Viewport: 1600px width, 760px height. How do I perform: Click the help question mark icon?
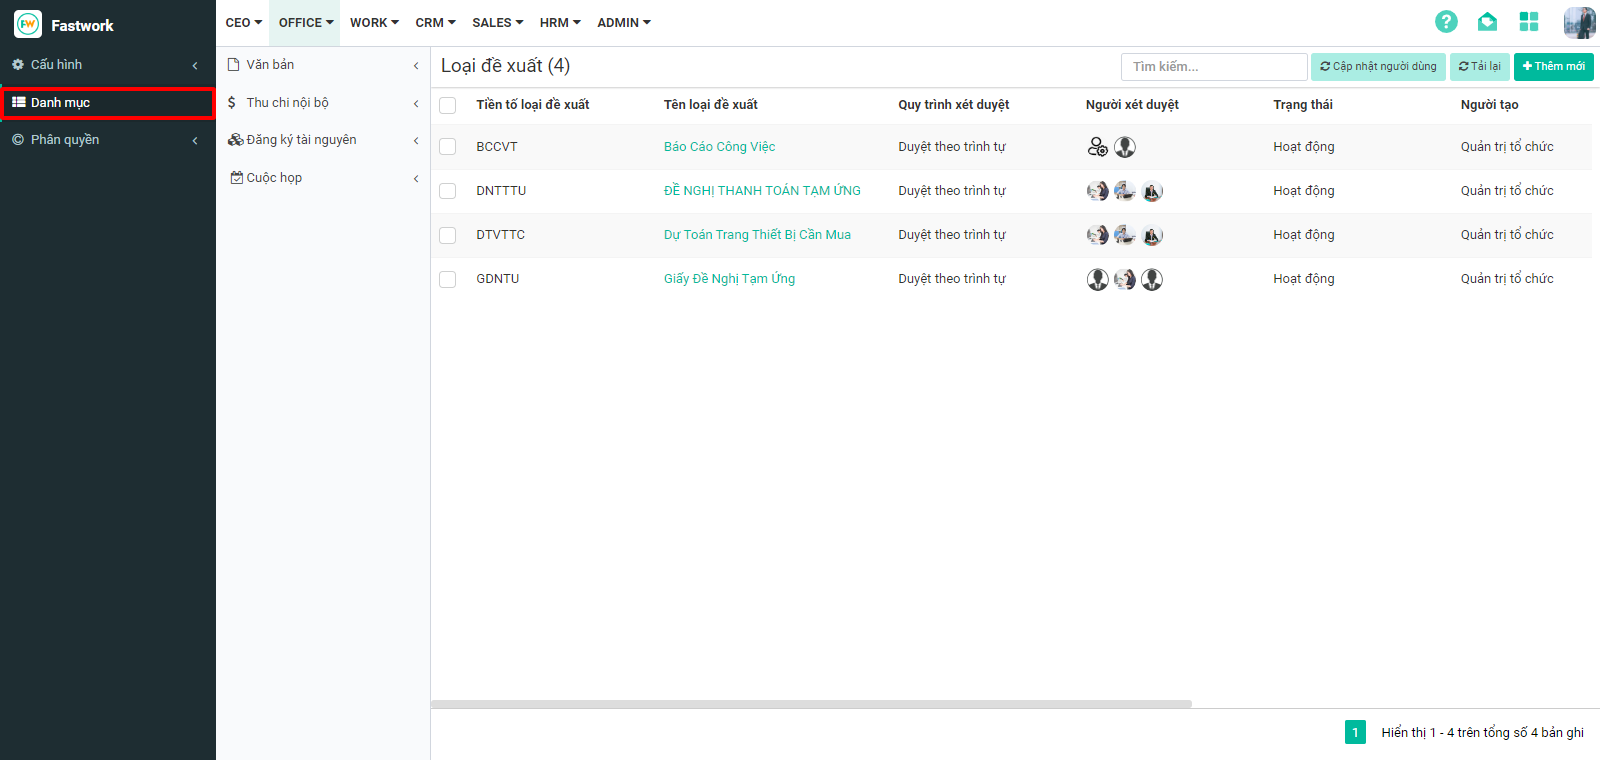pos(1446,22)
